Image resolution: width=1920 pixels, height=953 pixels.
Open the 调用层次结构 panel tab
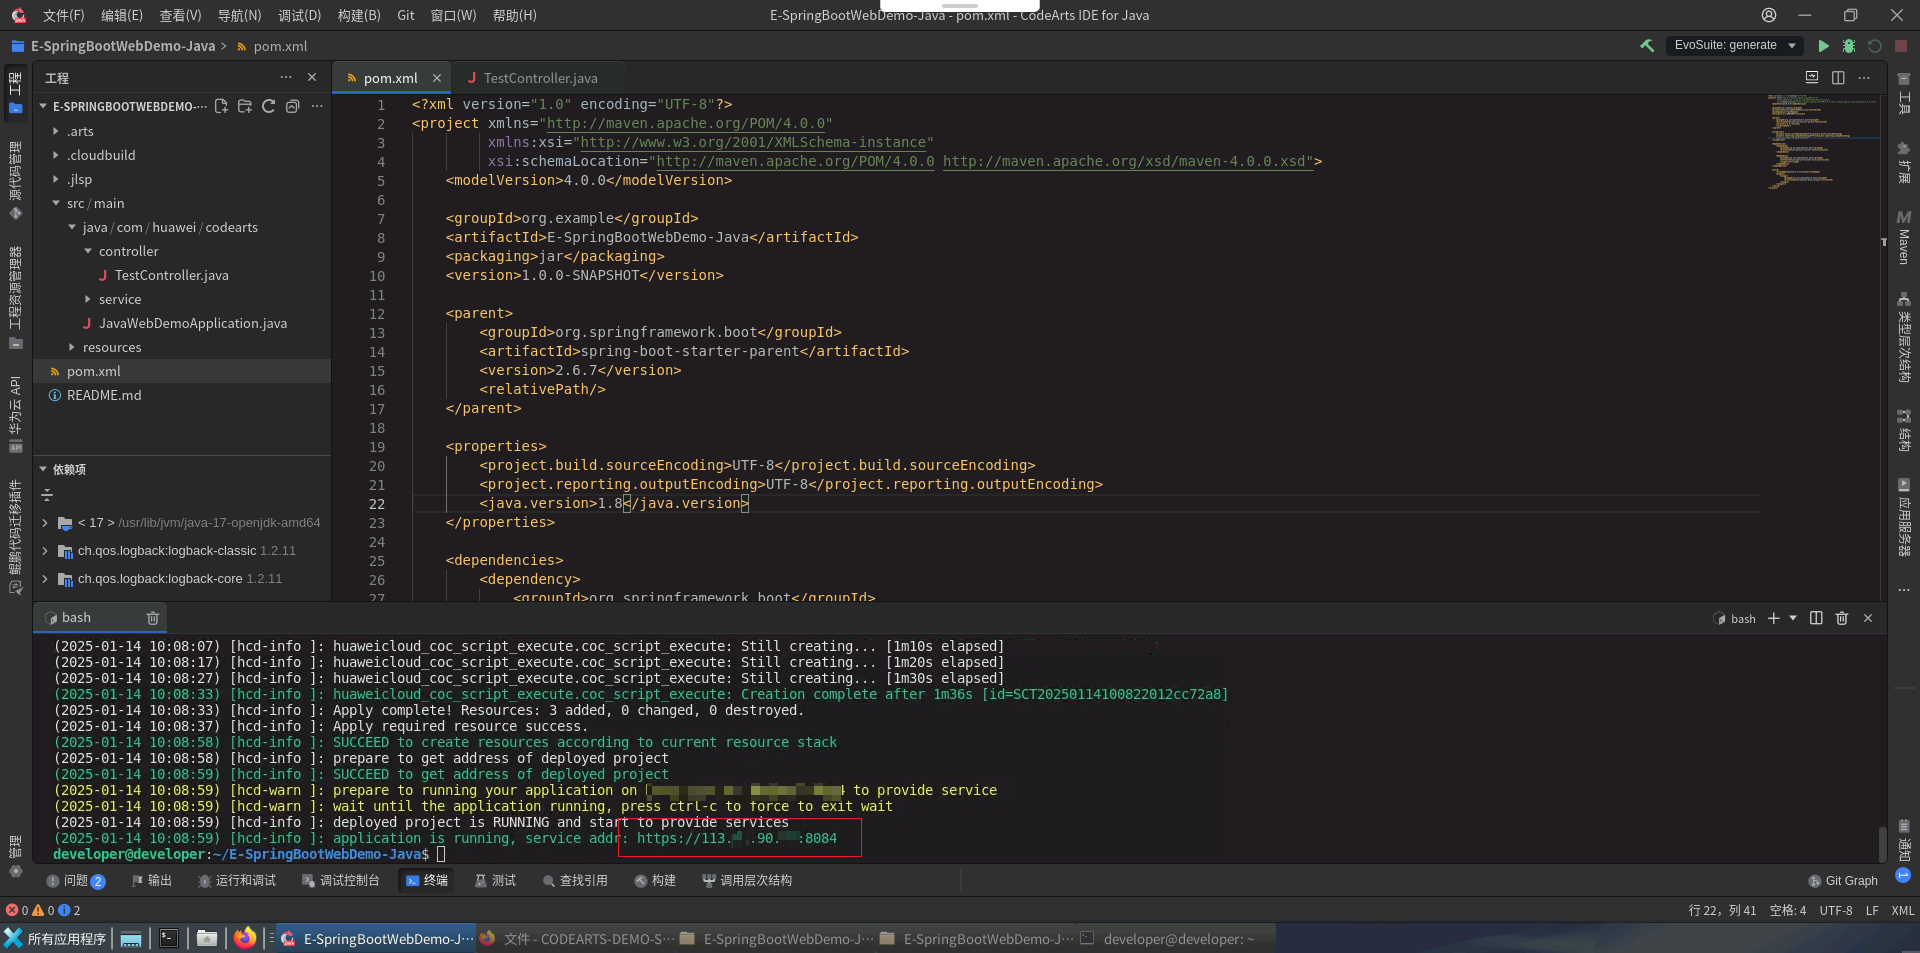(x=747, y=881)
